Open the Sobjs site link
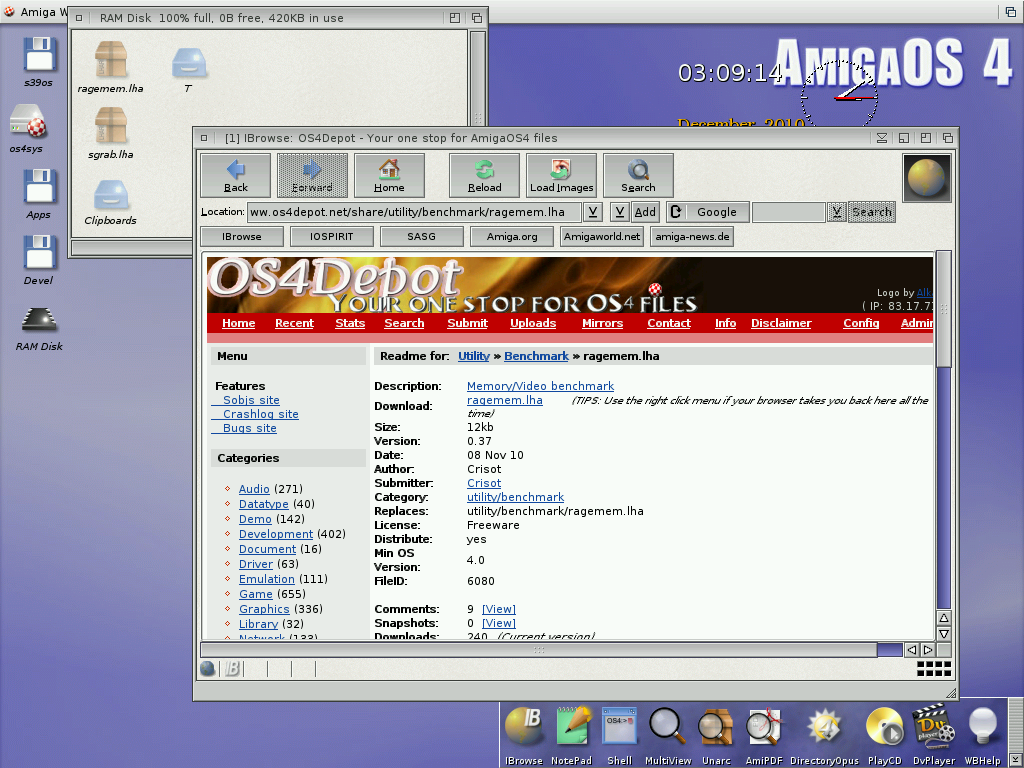 [x=251, y=400]
